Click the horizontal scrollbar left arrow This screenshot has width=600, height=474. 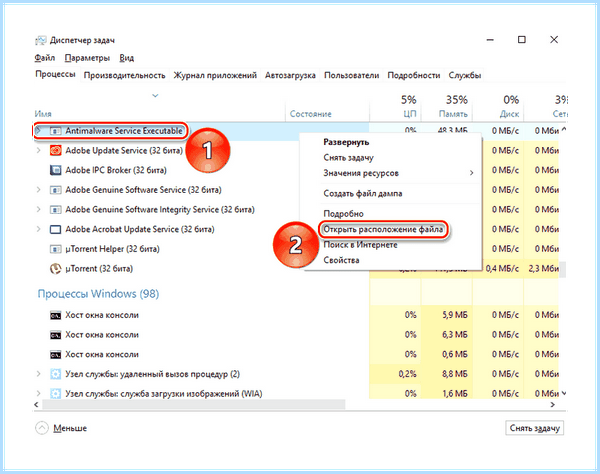tap(36, 404)
